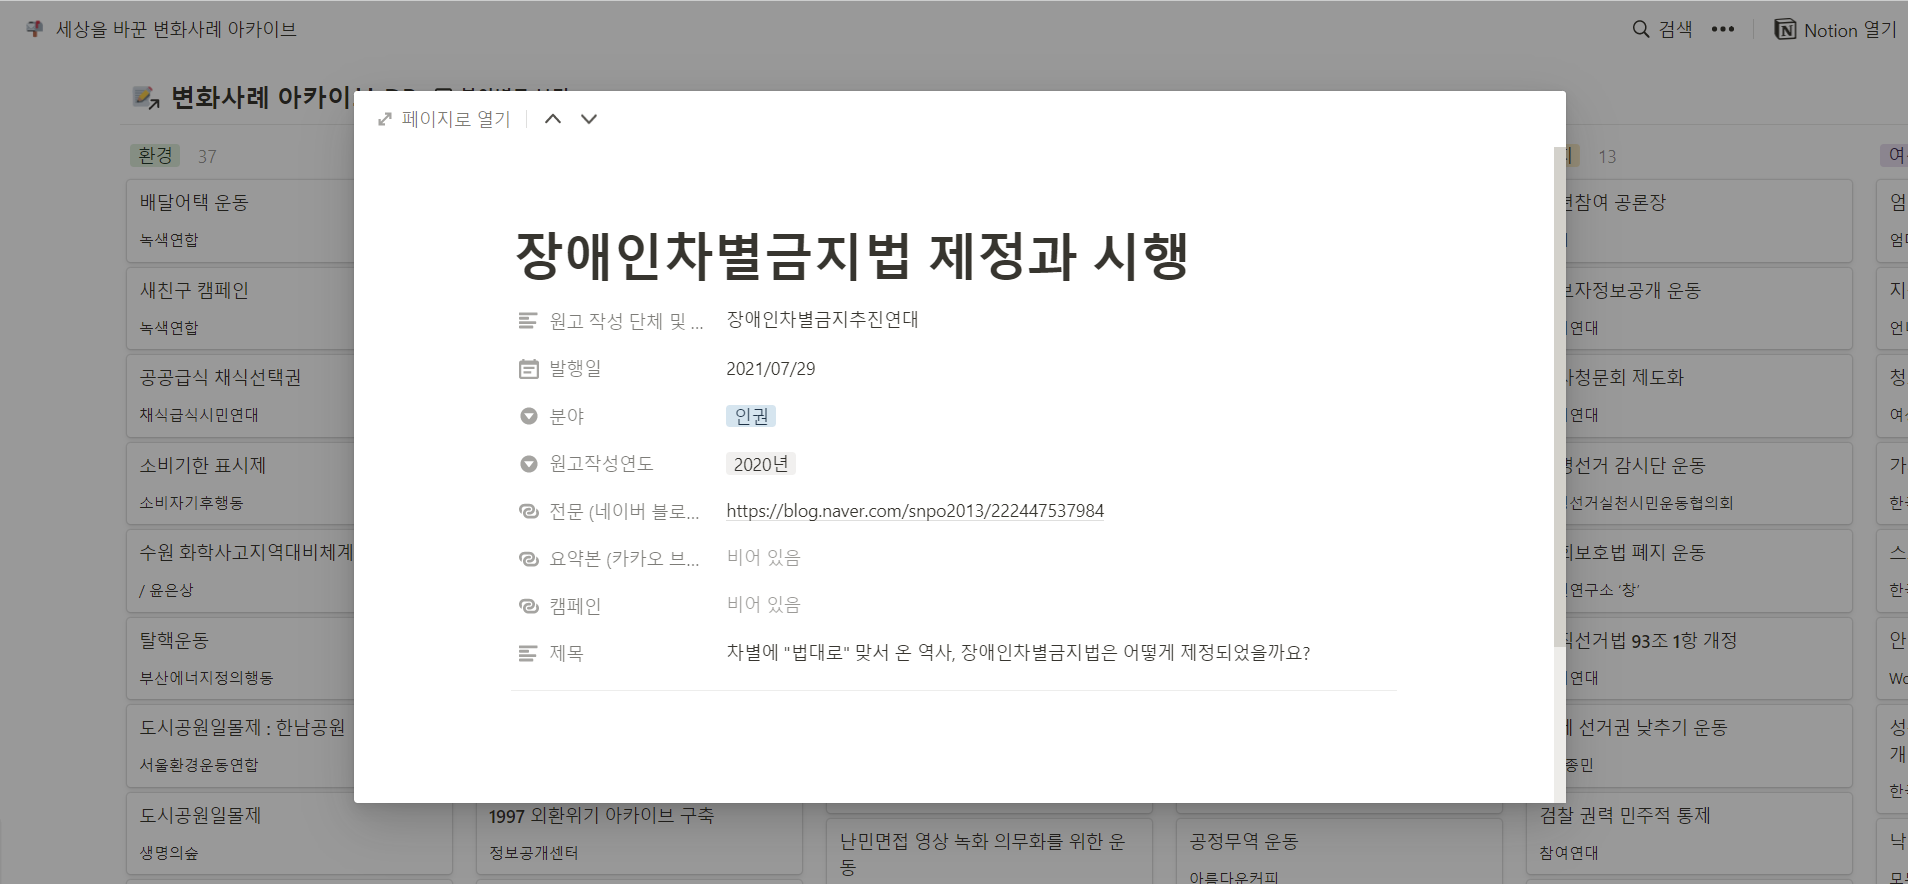Click the expand arrows open-as-page icon
Screen dimensions: 1908x884
tap(385, 120)
